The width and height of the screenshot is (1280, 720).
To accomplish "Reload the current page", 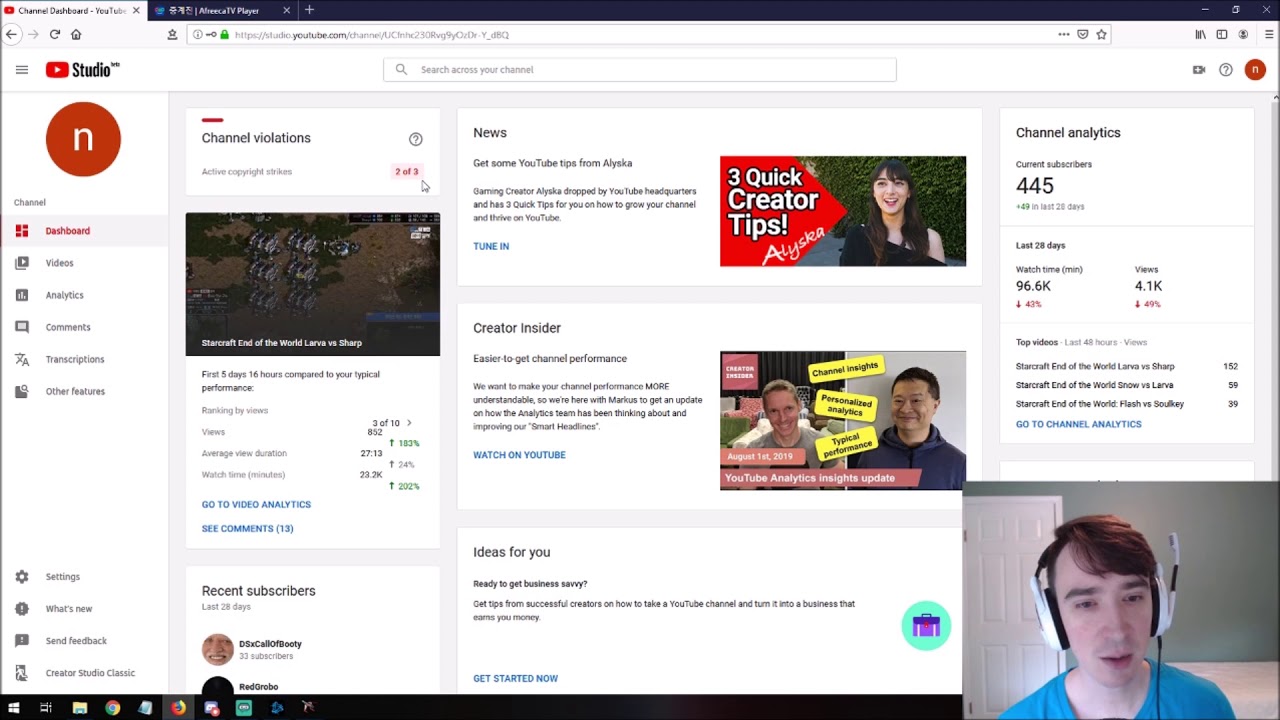I will [x=54, y=34].
